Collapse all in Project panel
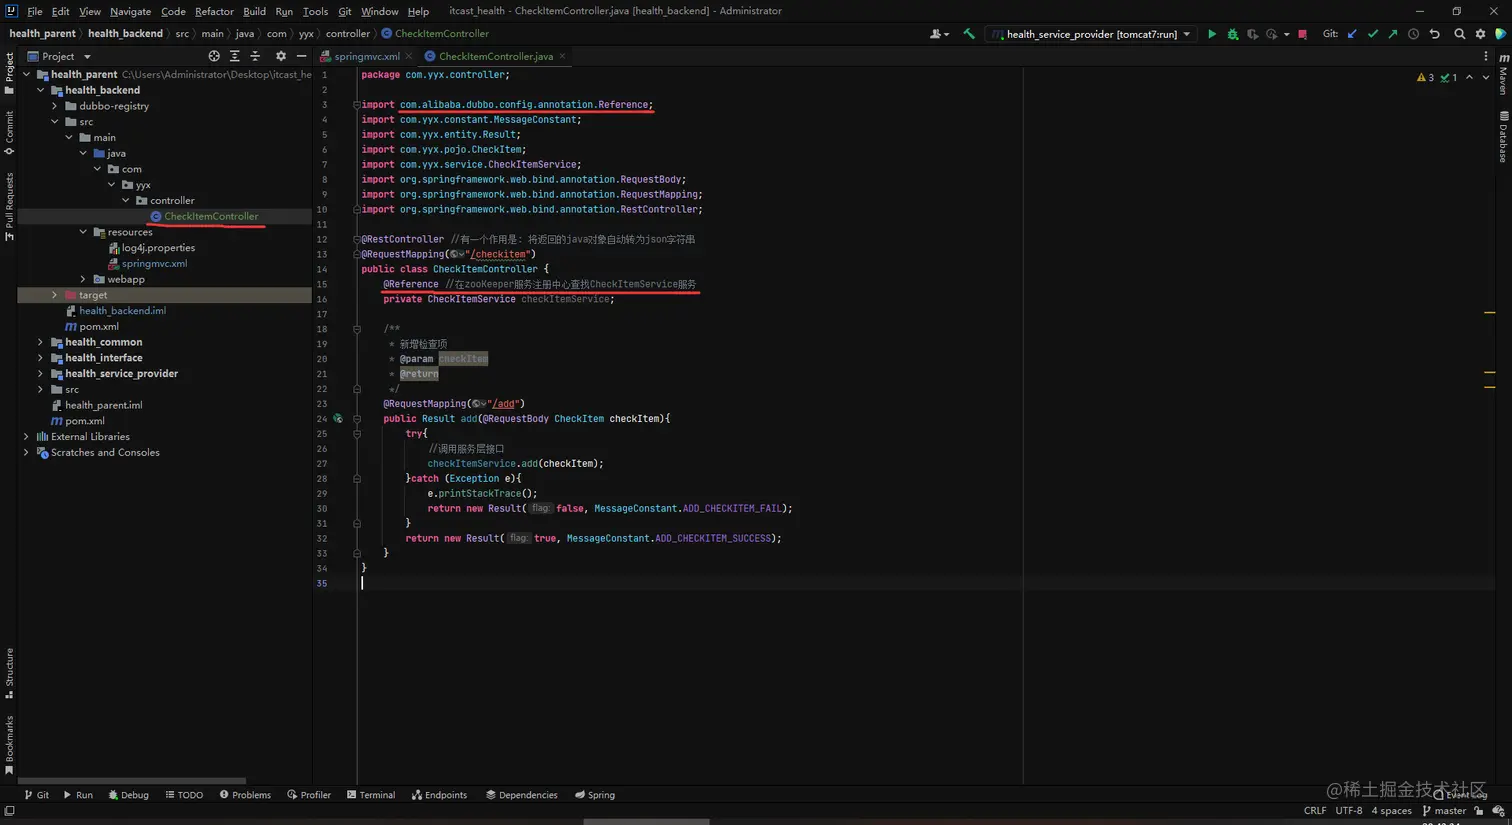 click(x=255, y=56)
